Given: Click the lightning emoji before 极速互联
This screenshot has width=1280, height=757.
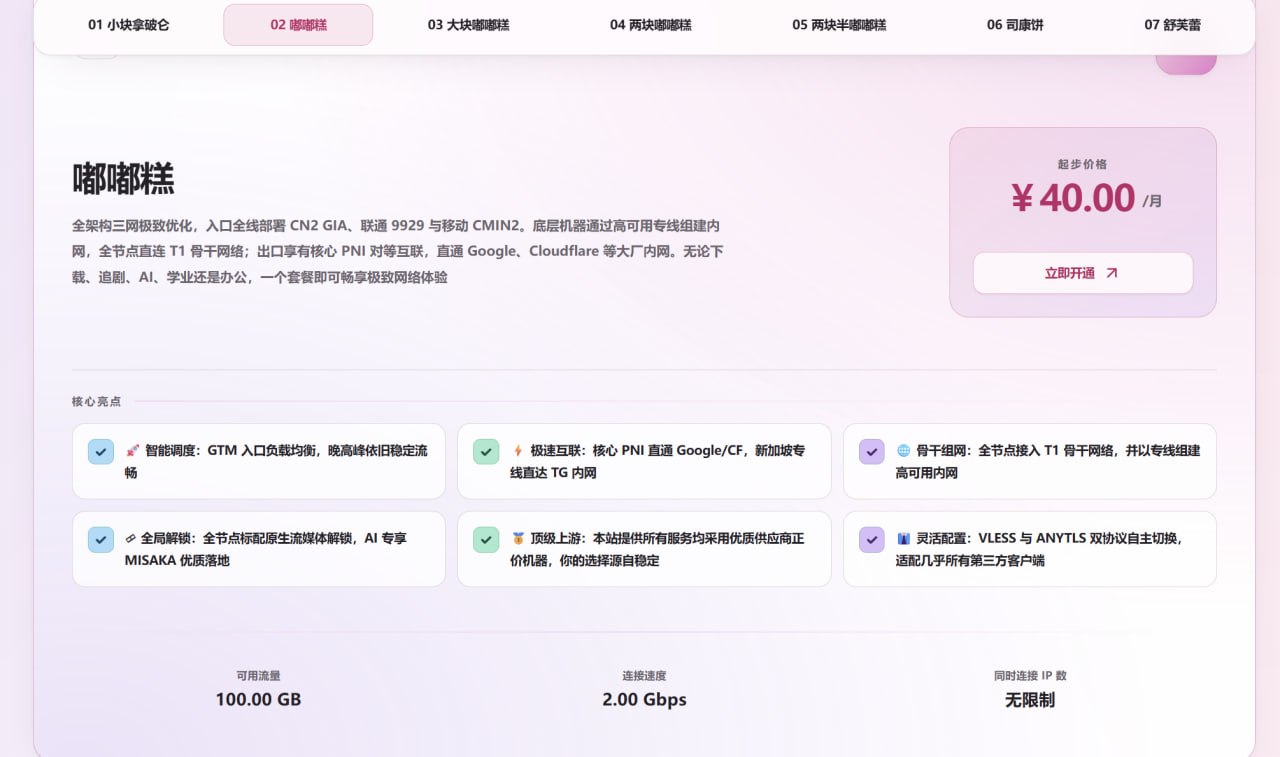Looking at the screenshot, I should pyautogui.click(x=518, y=451).
